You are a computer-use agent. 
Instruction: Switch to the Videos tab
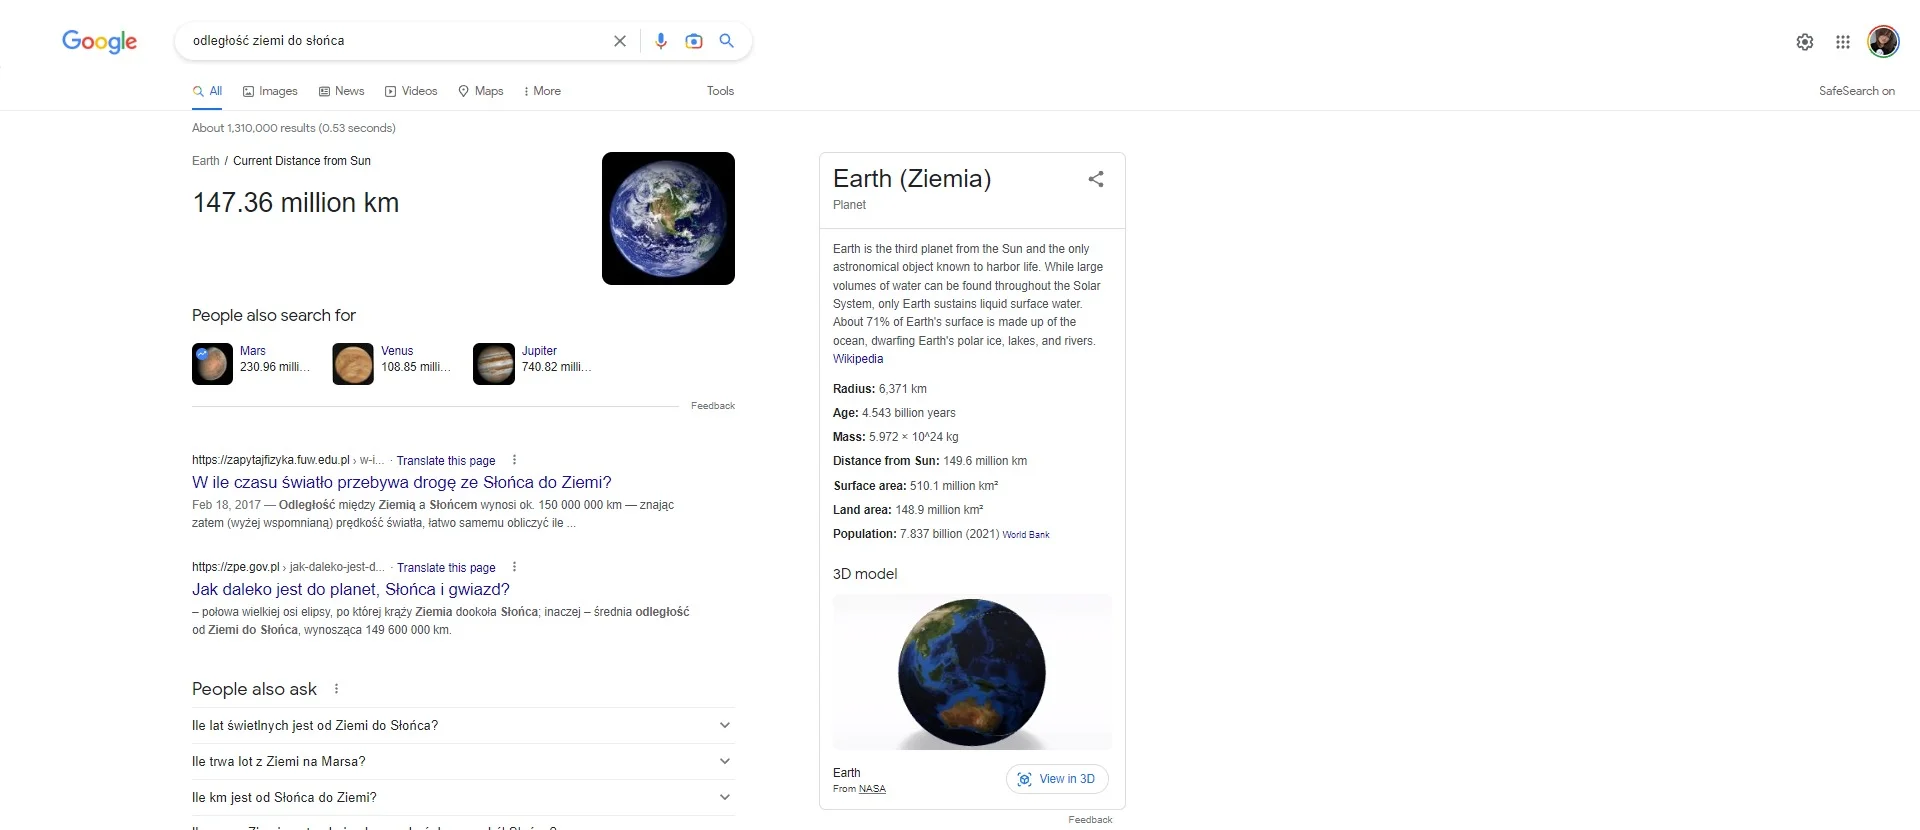(x=411, y=91)
